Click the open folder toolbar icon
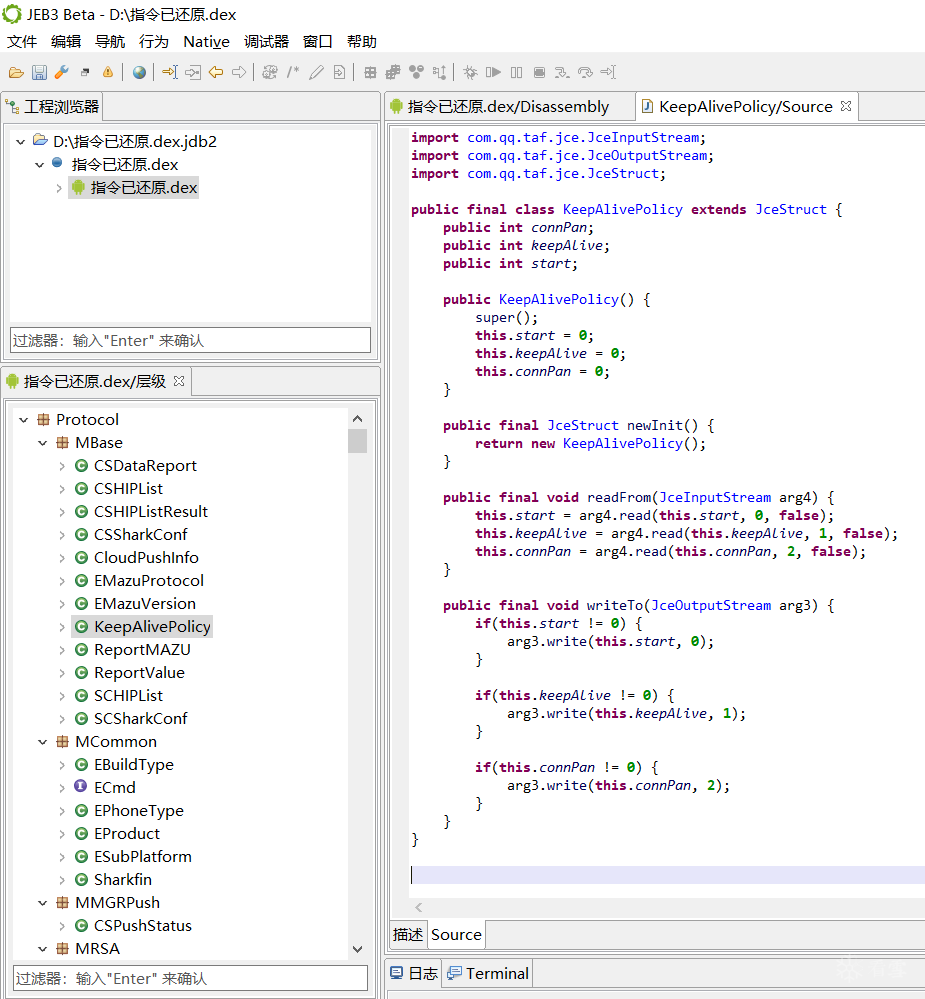 tap(16, 72)
